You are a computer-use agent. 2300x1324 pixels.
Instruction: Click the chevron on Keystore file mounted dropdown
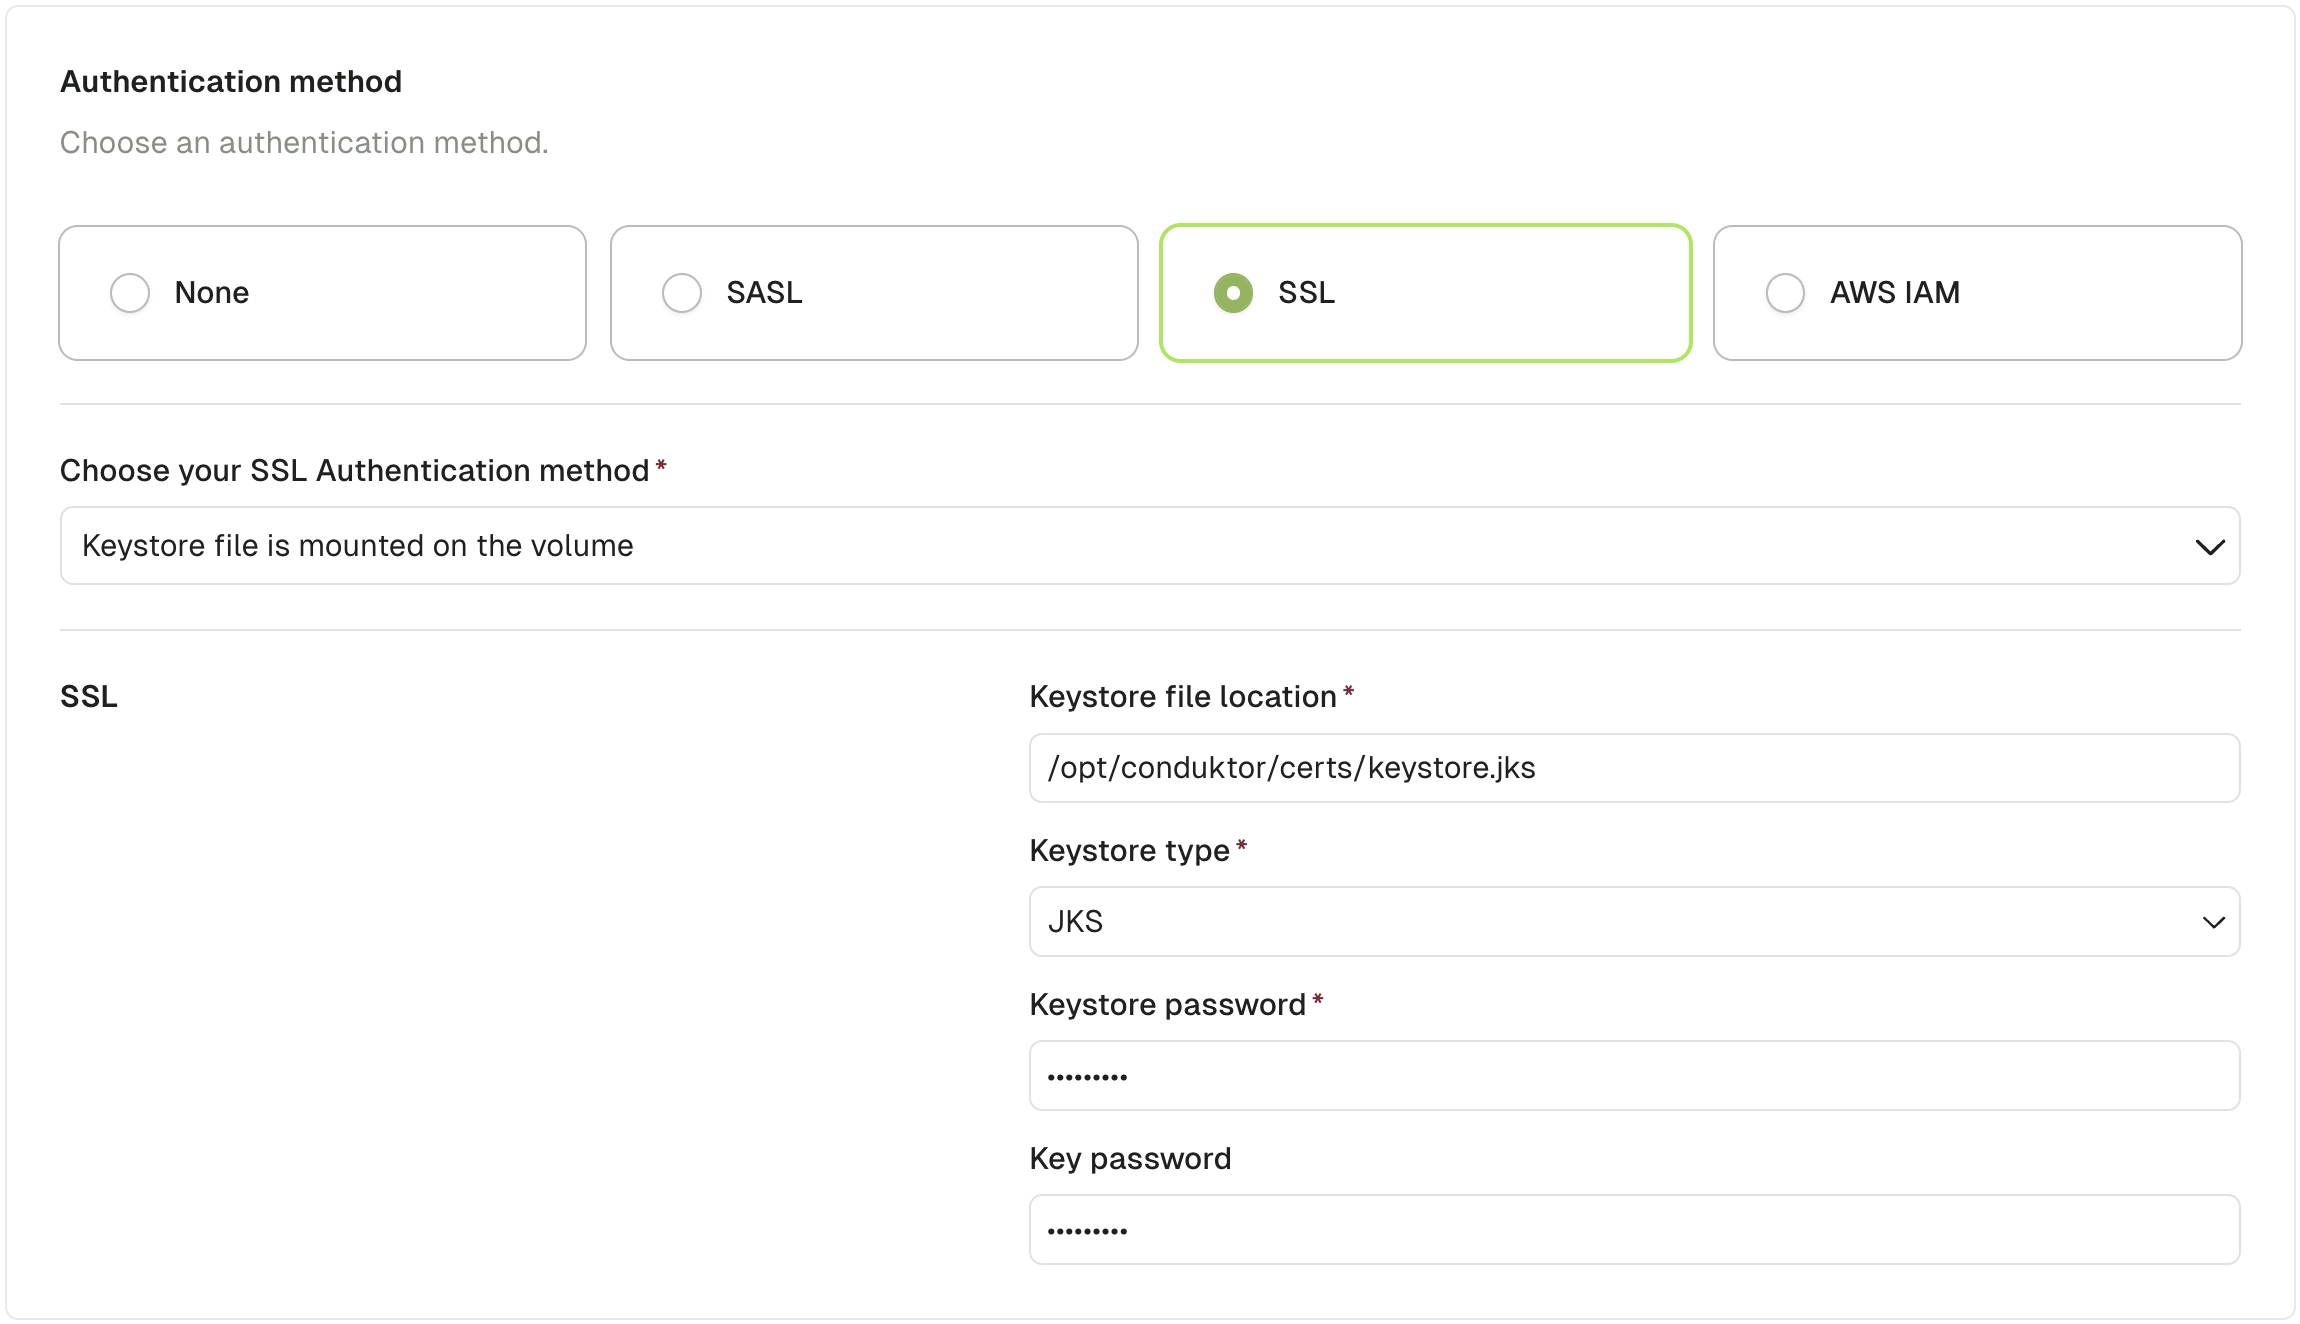pyautogui.click(x=2209, y=546)
